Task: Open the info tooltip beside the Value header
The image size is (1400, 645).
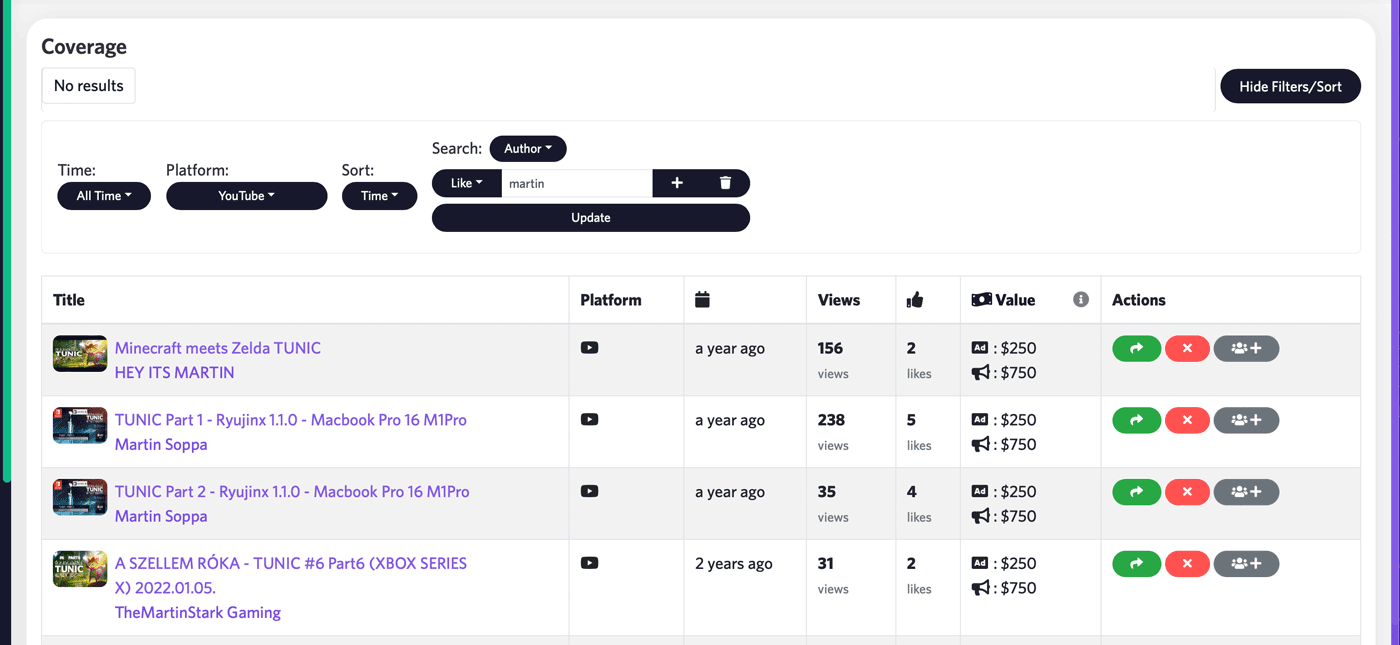Action: pos(1081,299)
